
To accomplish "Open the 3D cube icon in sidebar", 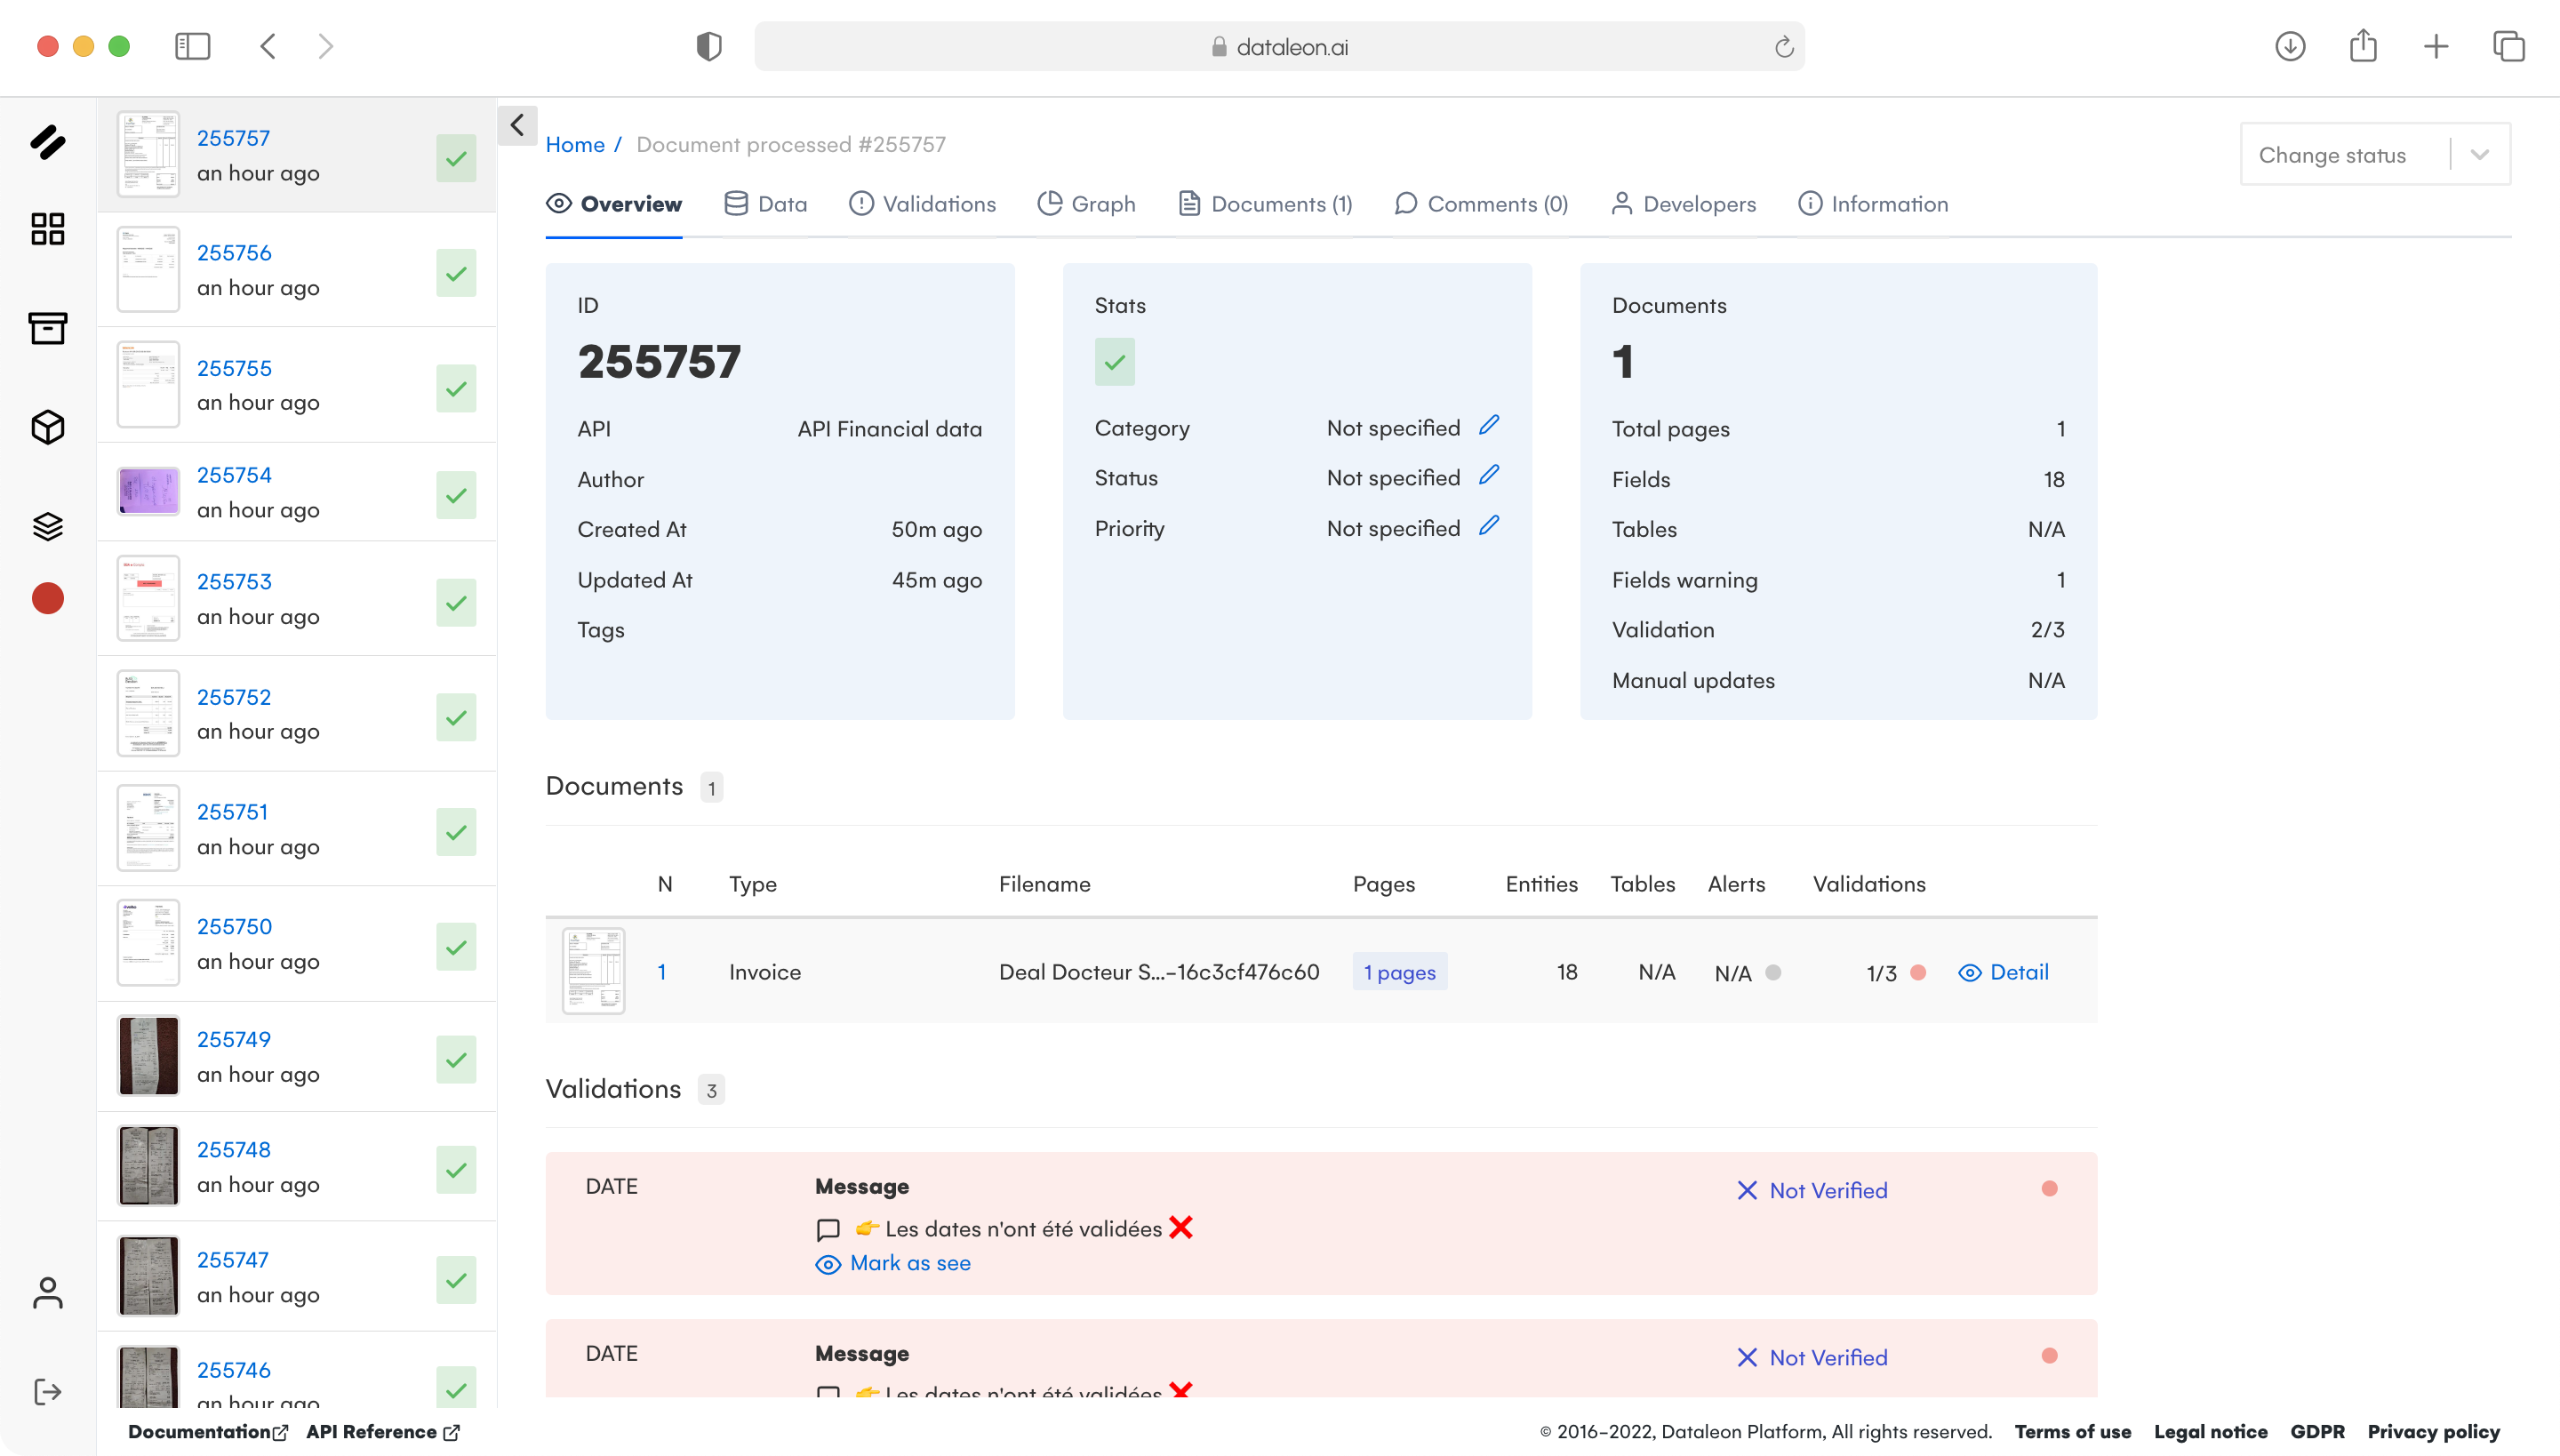I will click(48, 427).
